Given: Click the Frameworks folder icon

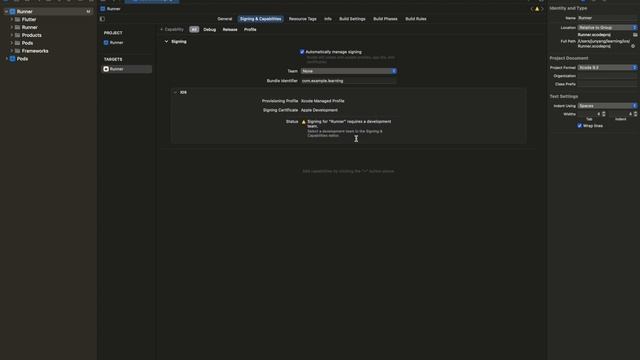Looking at the screenshot, I should click(x=18, y=51).
